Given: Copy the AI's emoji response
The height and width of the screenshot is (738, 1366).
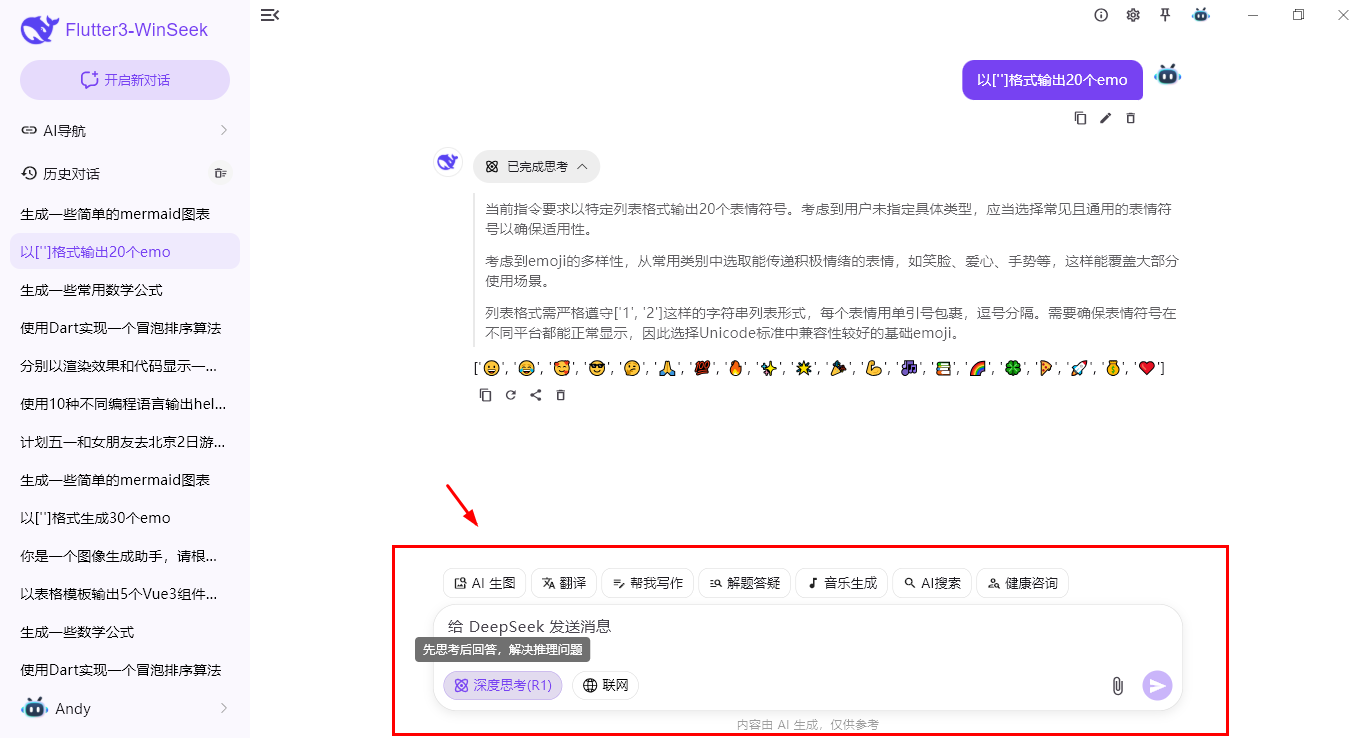Looking at the screenshot, I should tap(485, 394).
